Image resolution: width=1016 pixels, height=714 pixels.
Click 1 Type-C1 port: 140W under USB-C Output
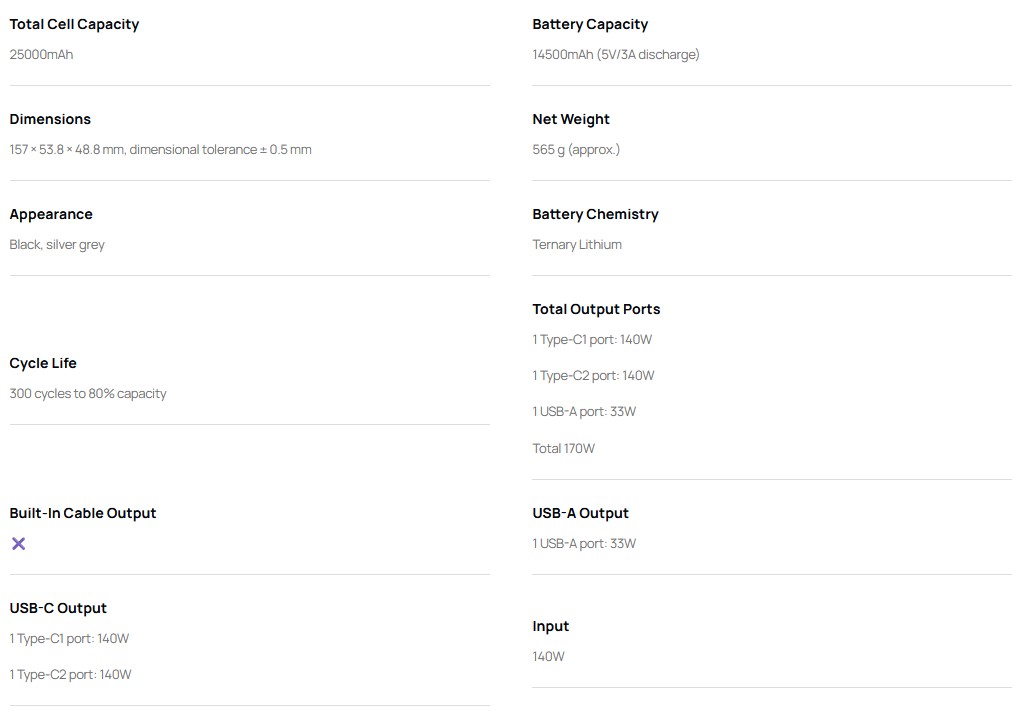pos(69,639)
